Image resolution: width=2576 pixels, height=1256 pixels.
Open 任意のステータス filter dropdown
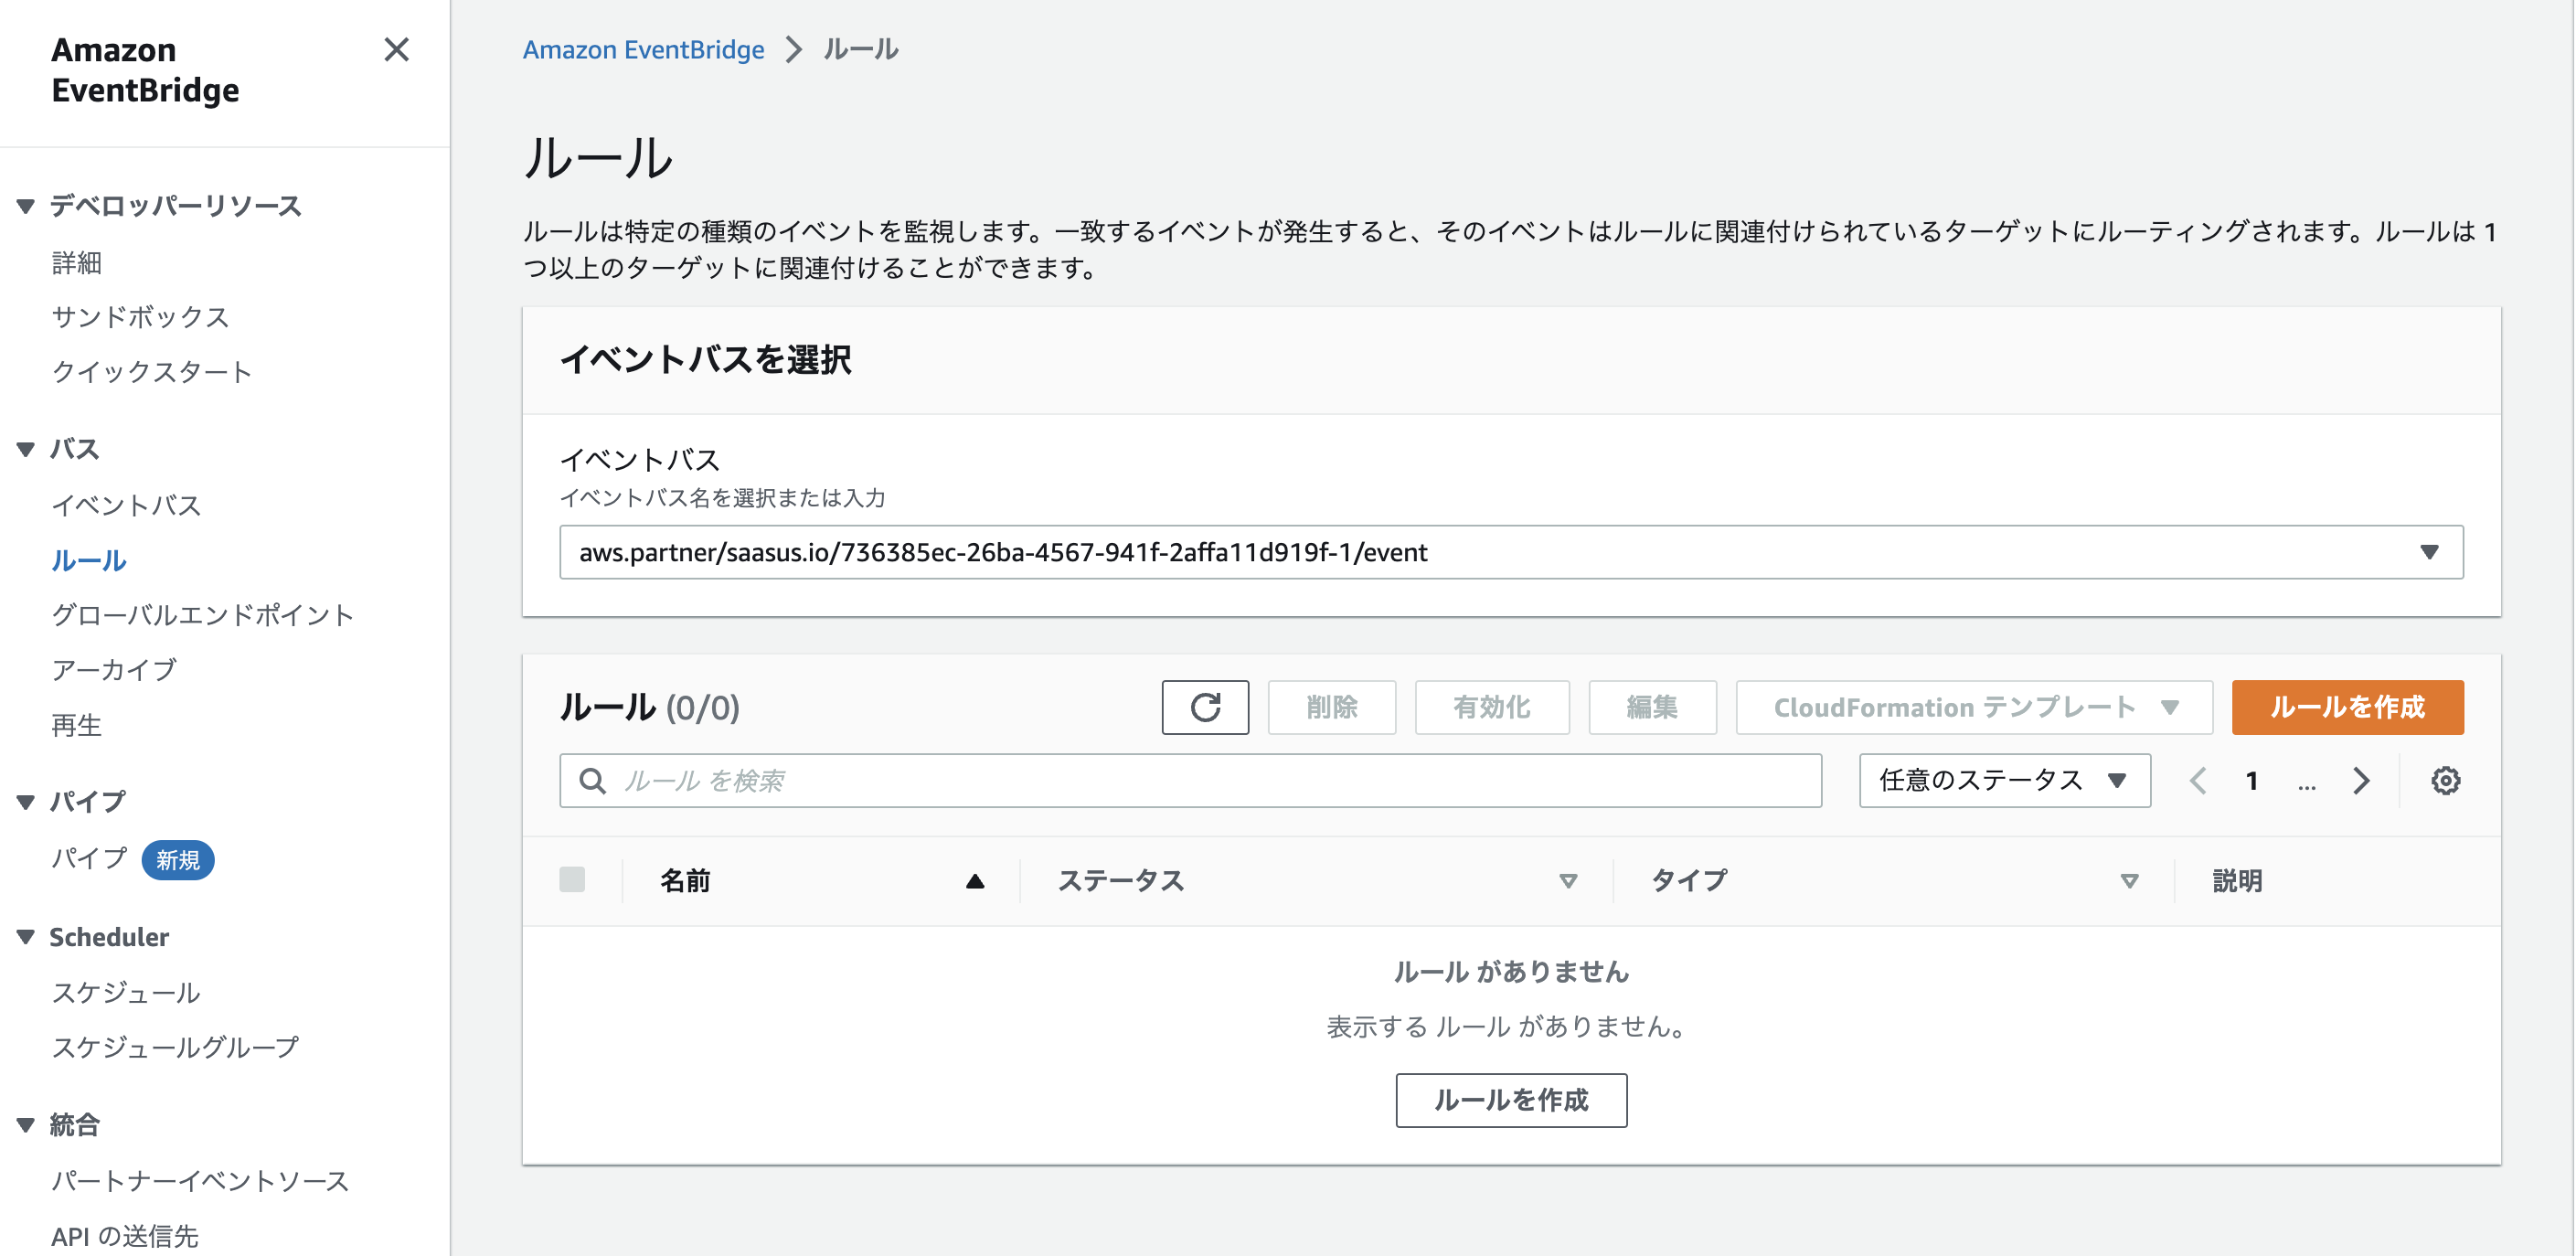click(2004, 780)
